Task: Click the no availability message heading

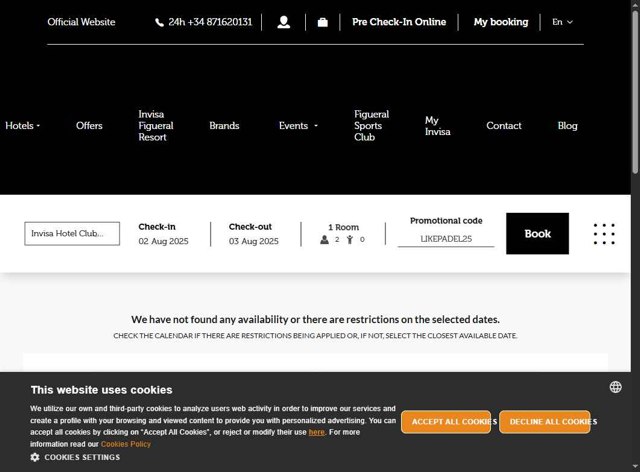Action: (315, 319)
